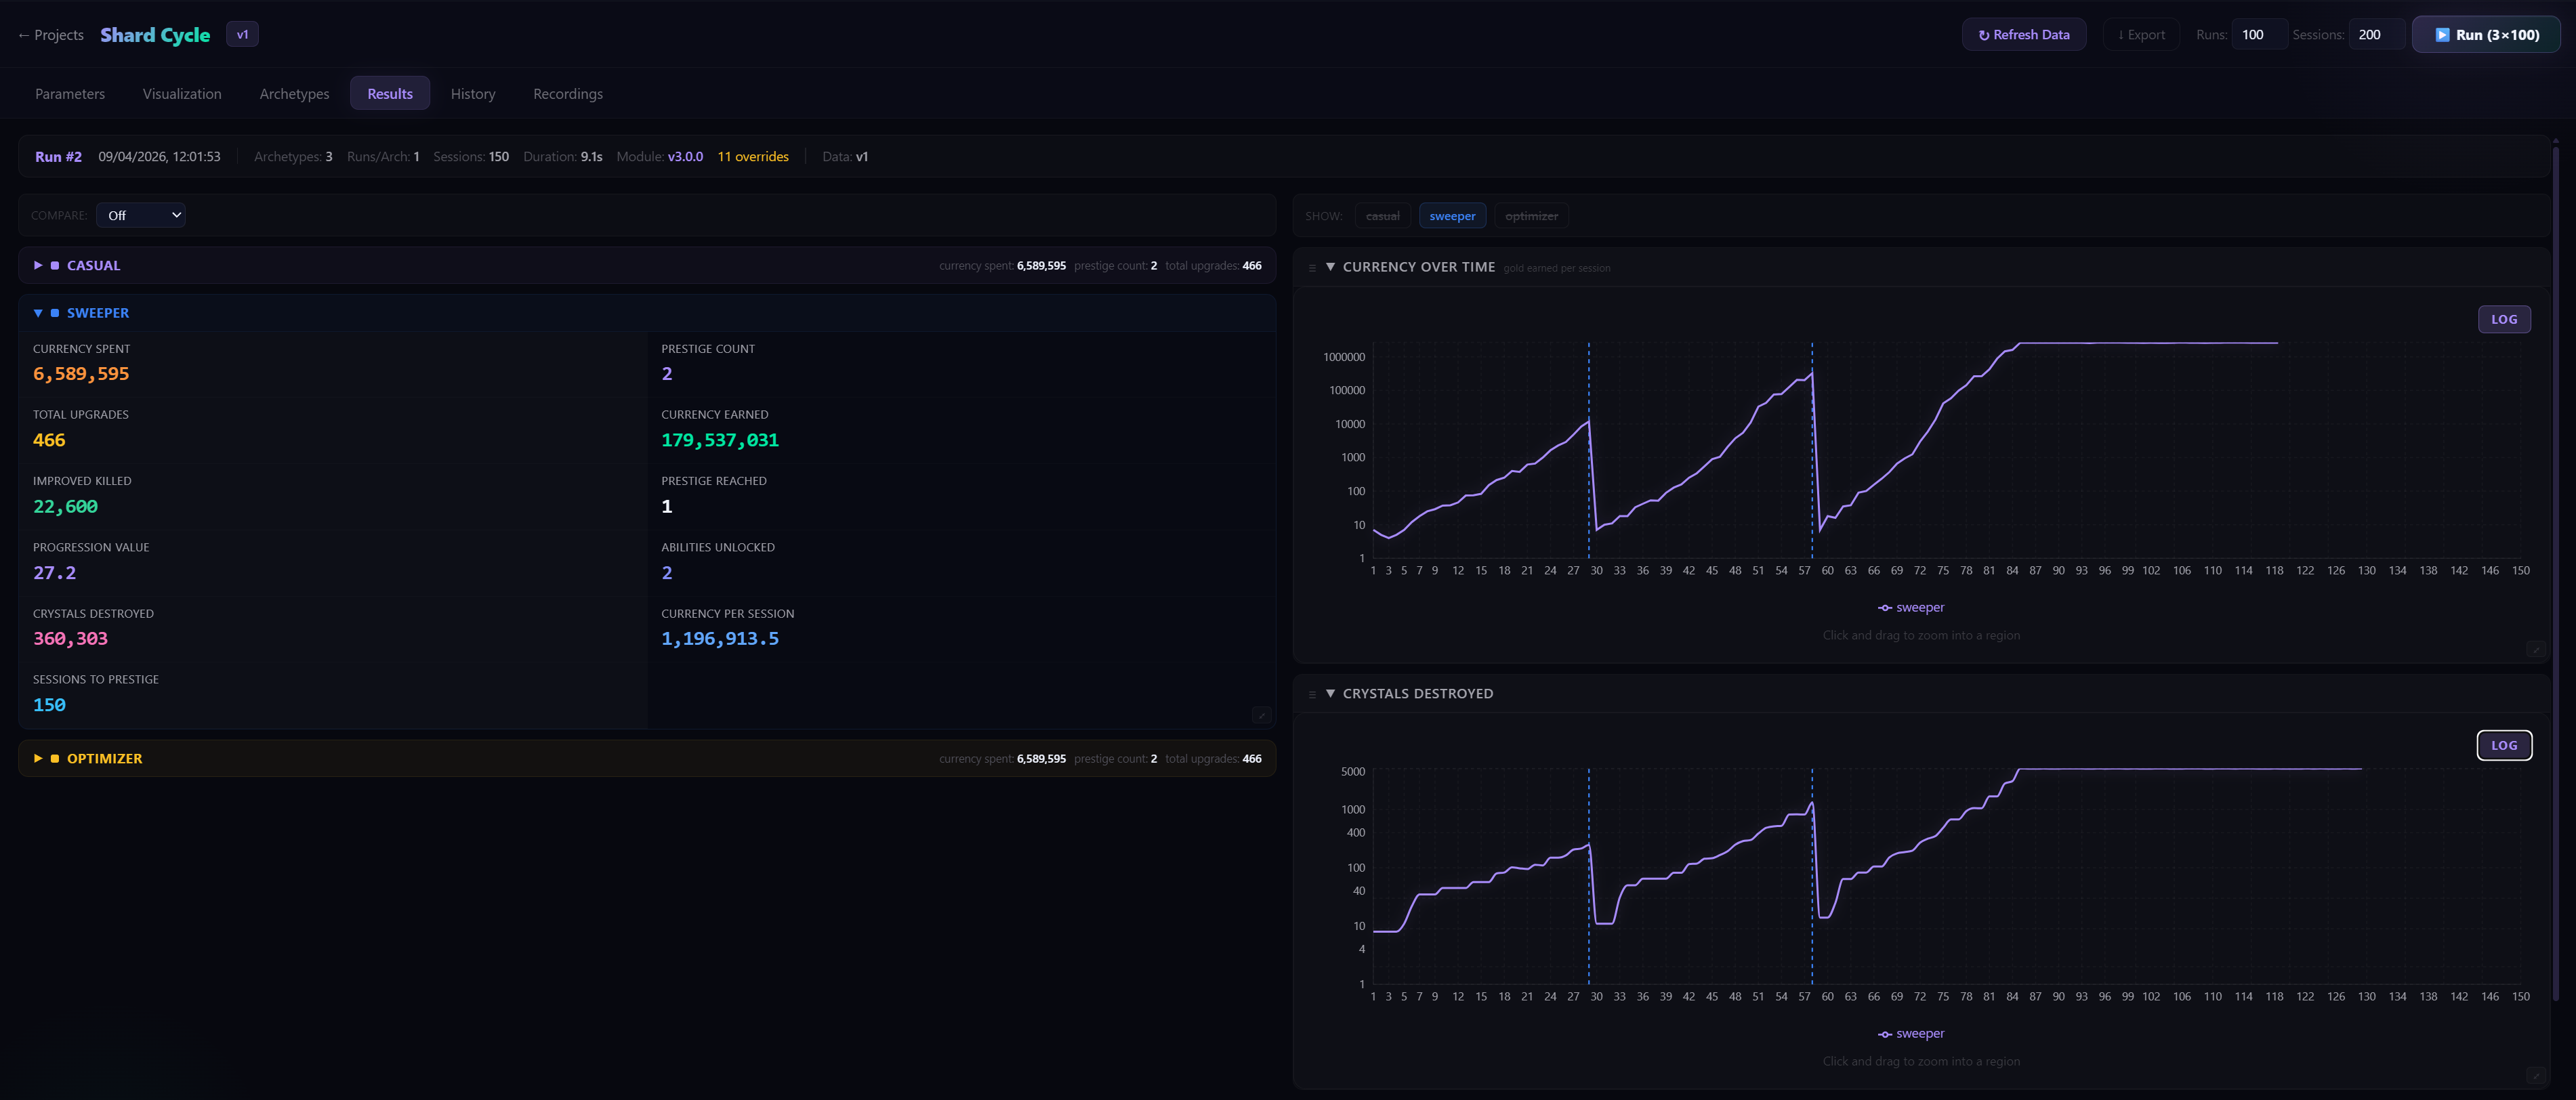This screenshot has width=2576, height=1100.
Task: Click the drag handle of Currency Over Time
Action: tap(1312, 268)
